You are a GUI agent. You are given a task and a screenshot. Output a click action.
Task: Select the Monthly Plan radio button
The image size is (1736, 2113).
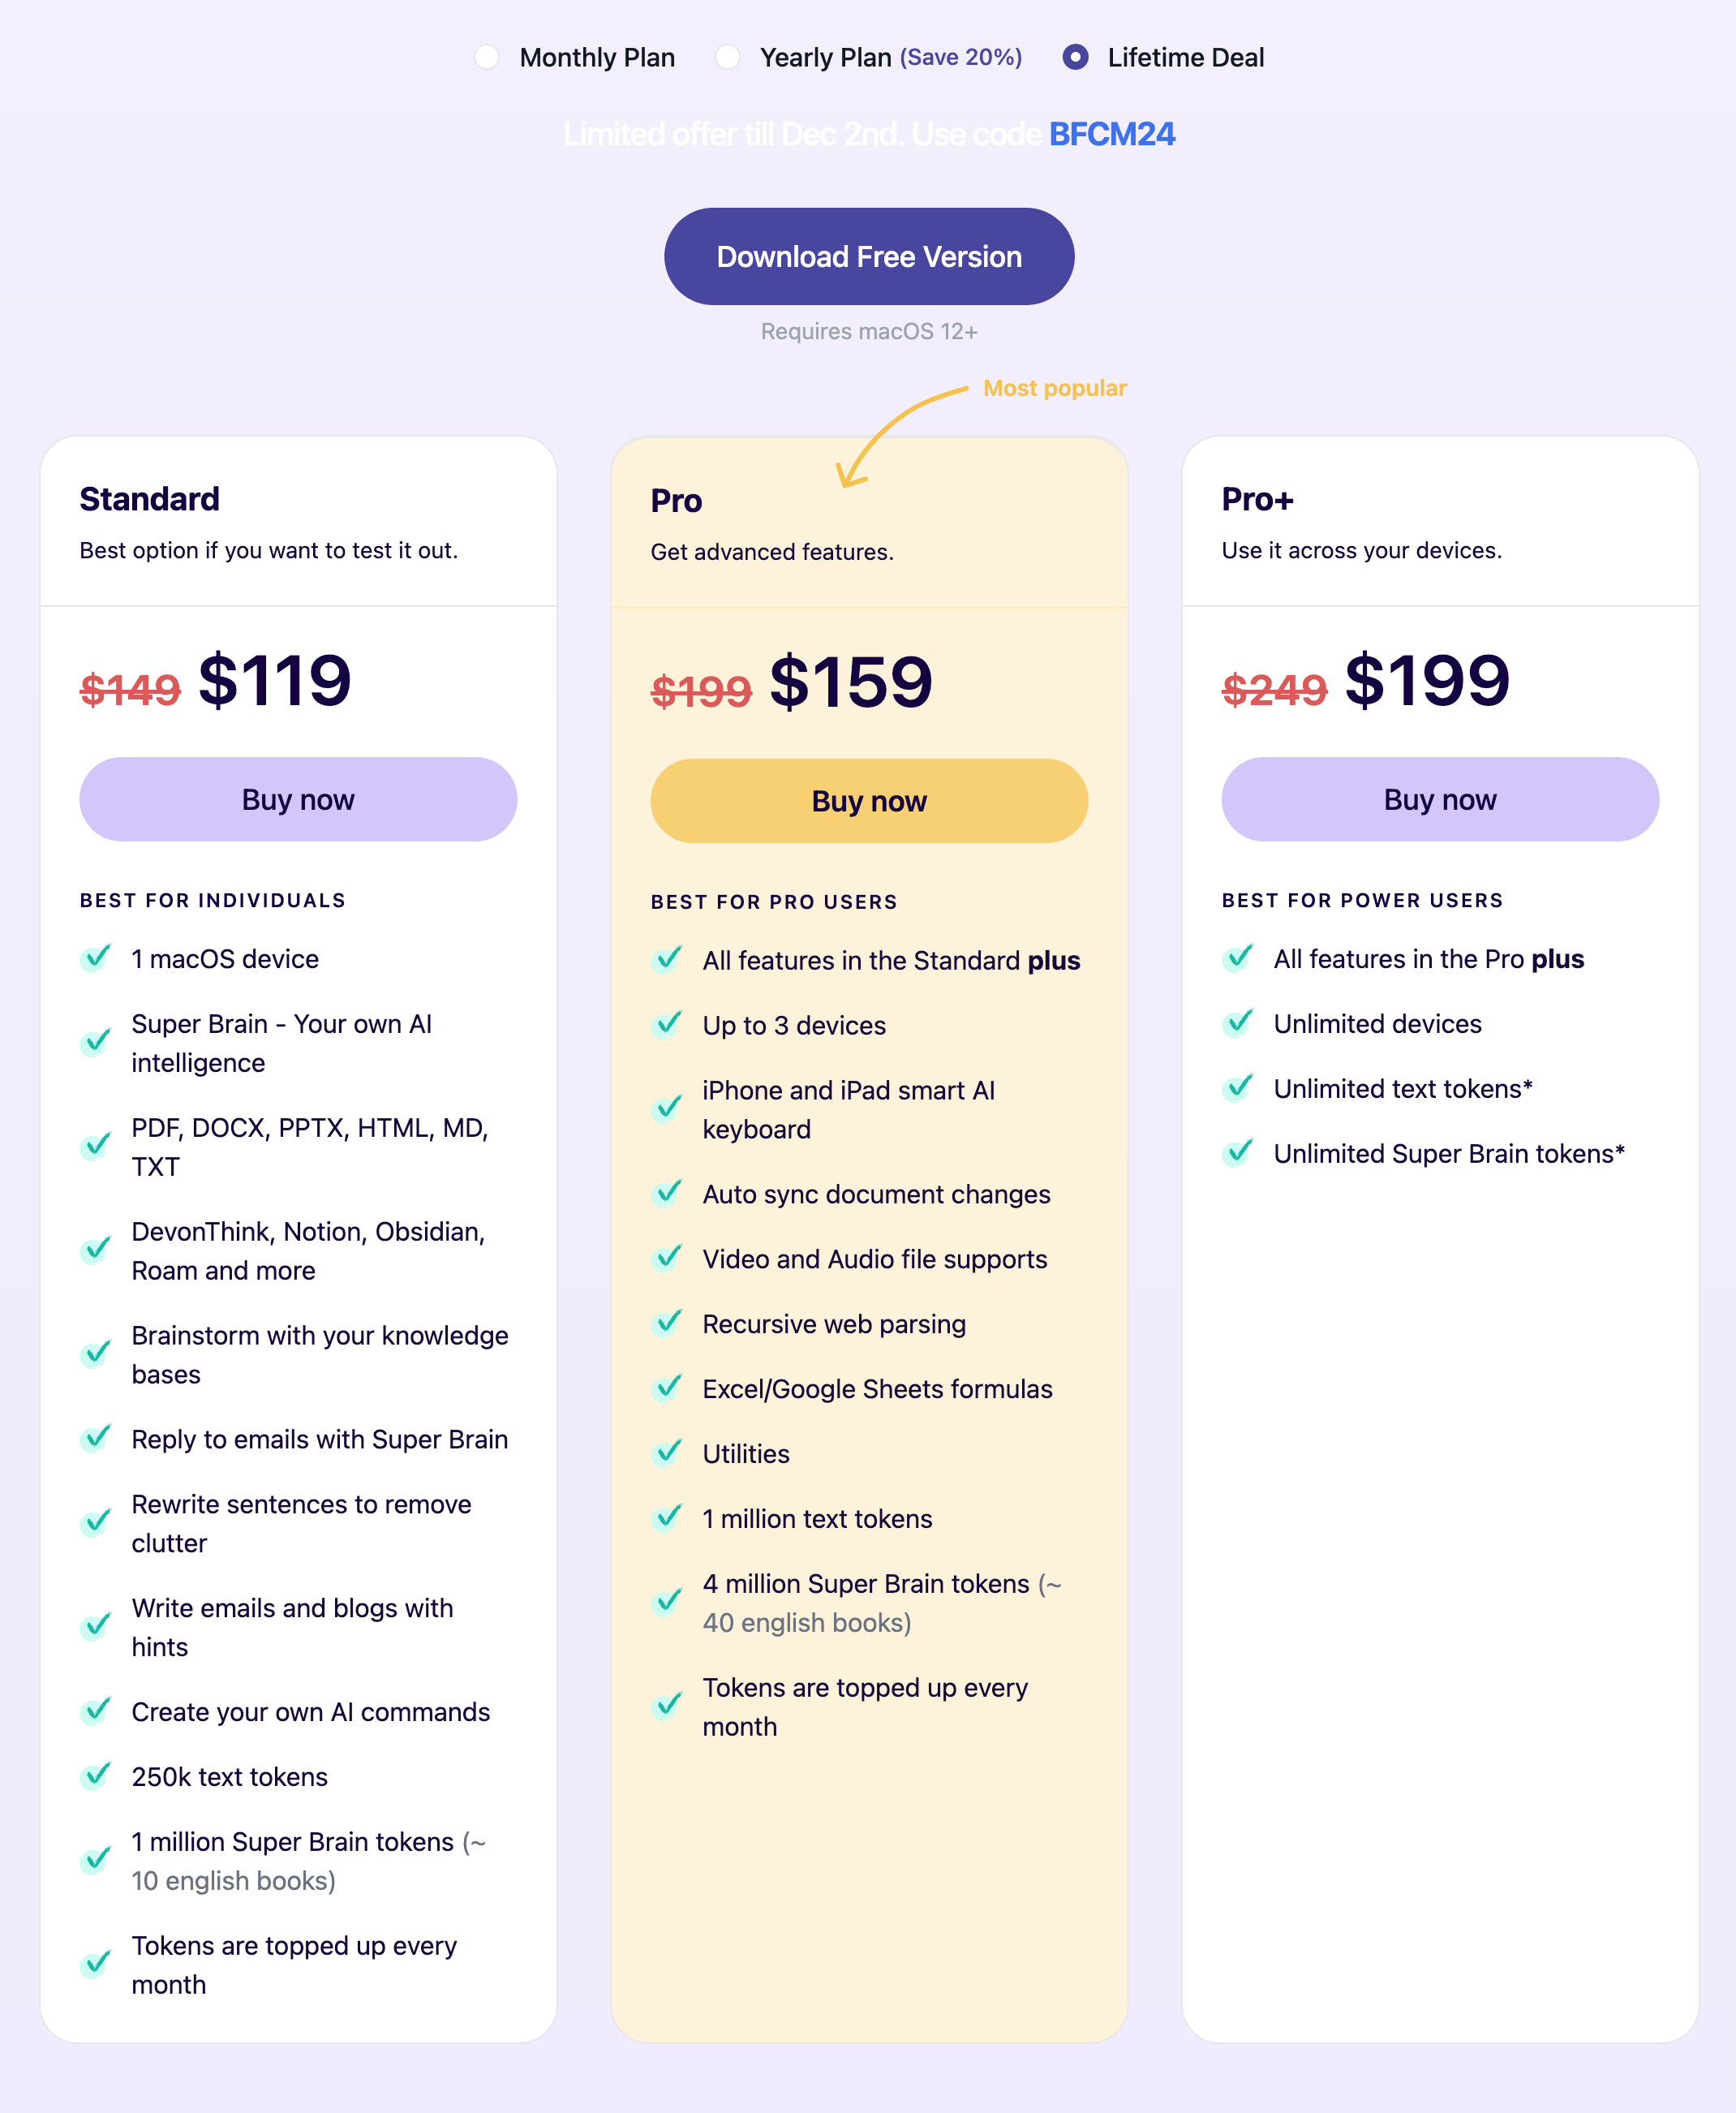(x=487, y=57)
